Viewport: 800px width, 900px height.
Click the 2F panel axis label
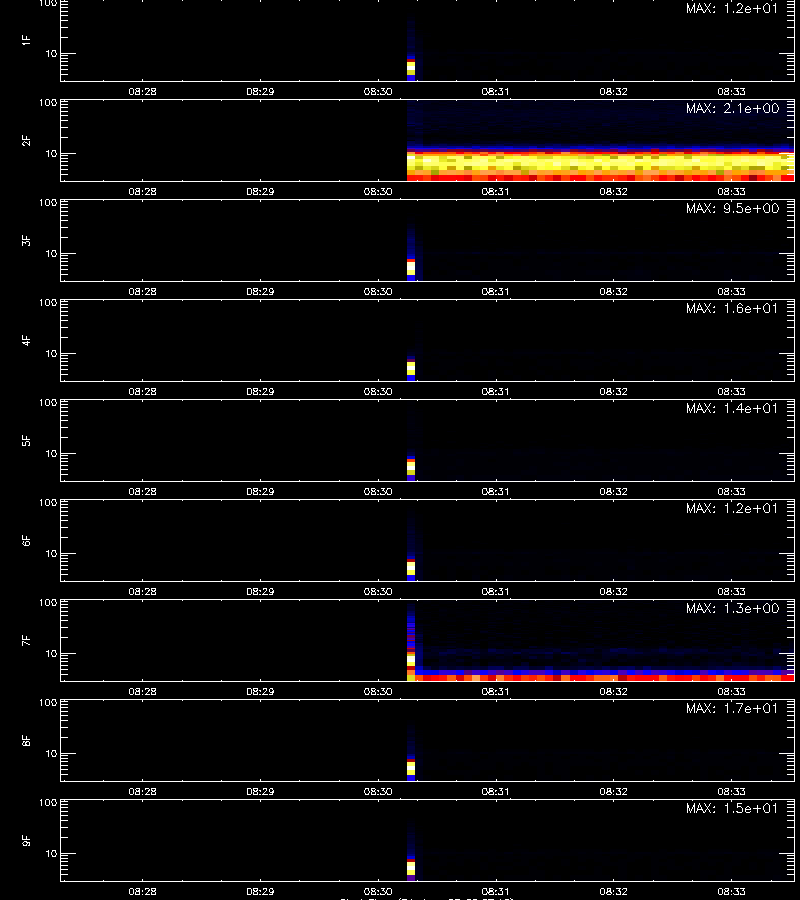[x=26, y=141]
